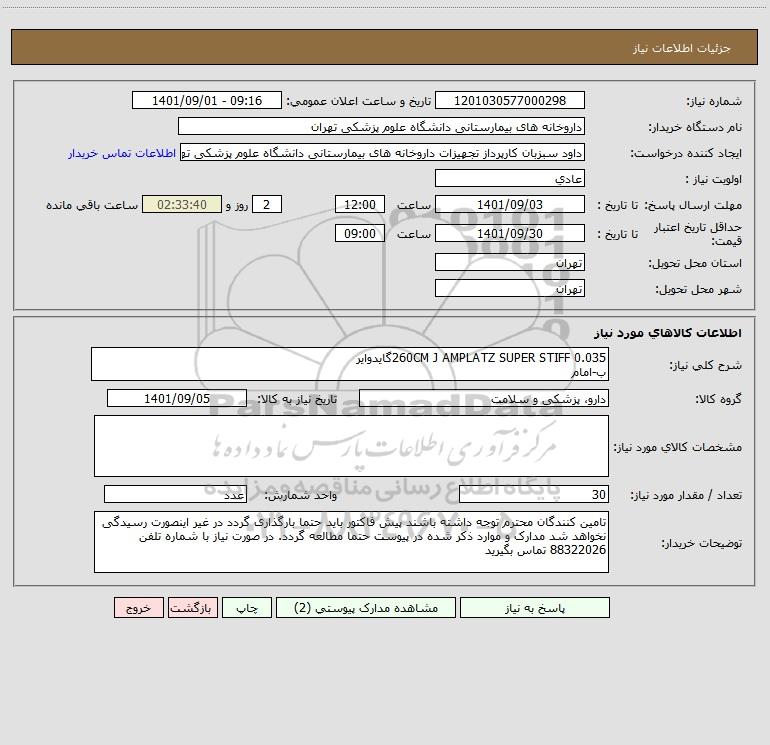Click header 'جزئیات اطلاعات نیاز'
Image resolution: width=770 pixels, height=745 pixels.
(x=682, y=48)
